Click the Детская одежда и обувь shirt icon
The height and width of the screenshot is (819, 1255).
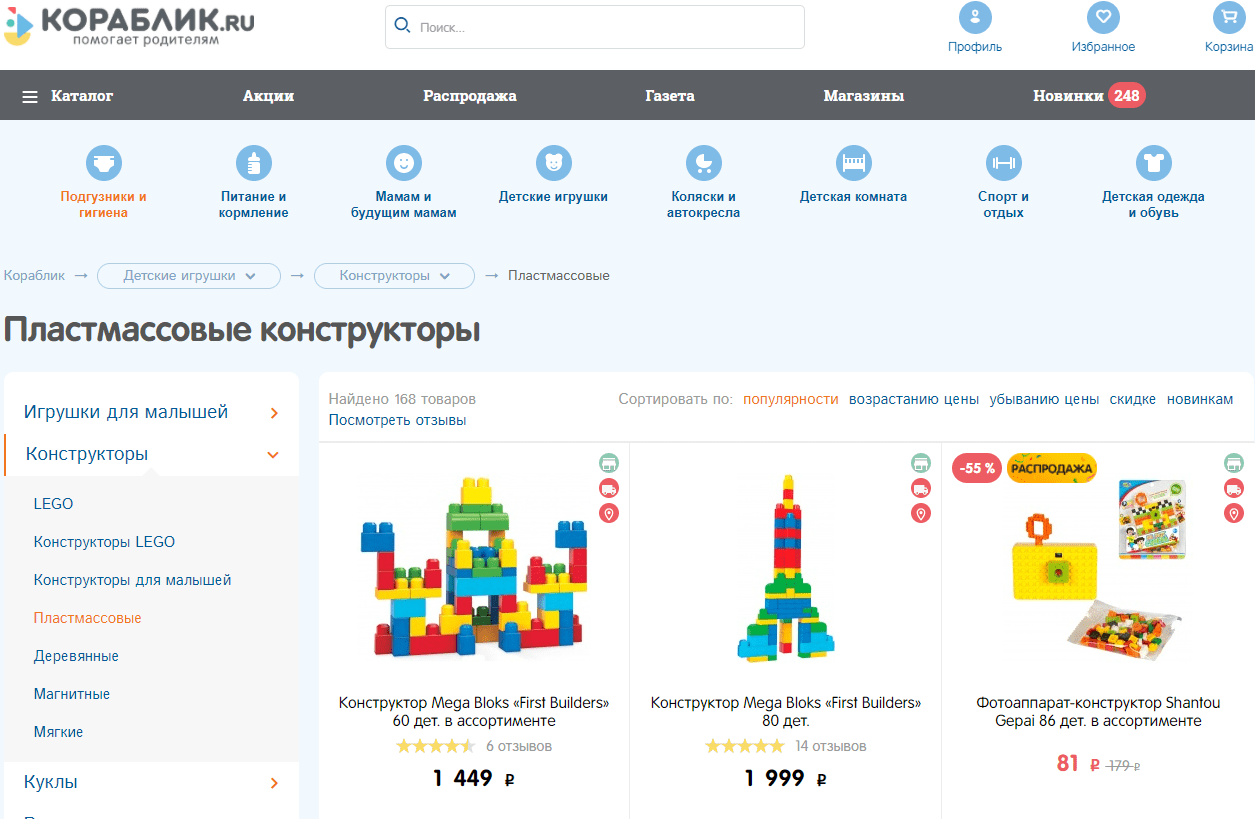[1154, 163]
